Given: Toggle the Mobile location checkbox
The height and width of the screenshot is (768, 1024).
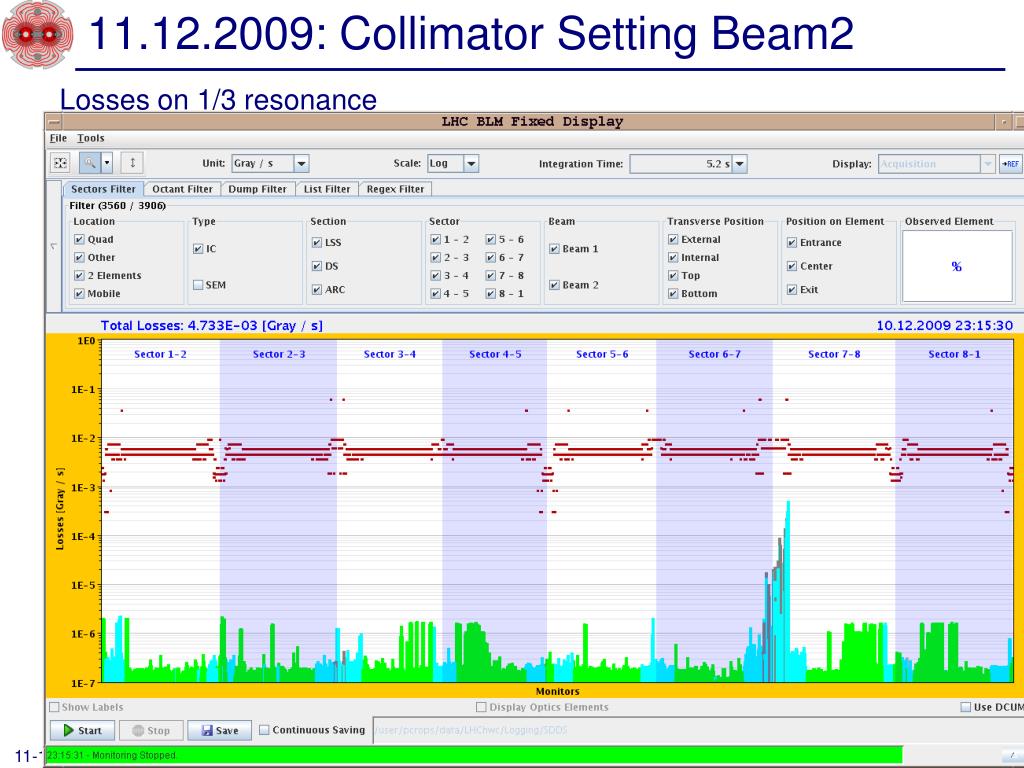Looking at the screenshot, I should [x=79, y=294].
